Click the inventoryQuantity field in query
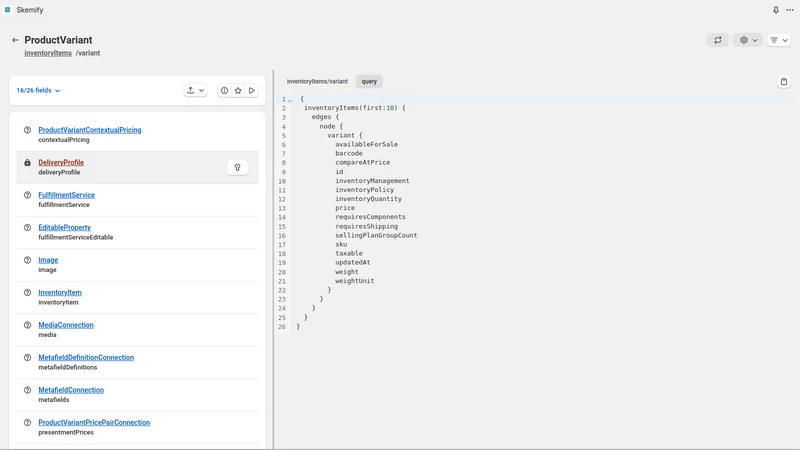The image size is (800, 450). [x=368, y=199]
